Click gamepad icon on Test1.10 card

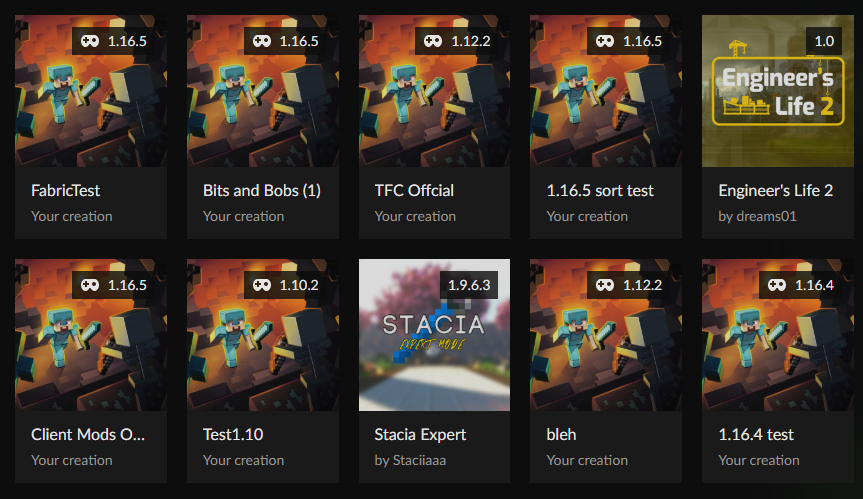(x=261, y=285)
